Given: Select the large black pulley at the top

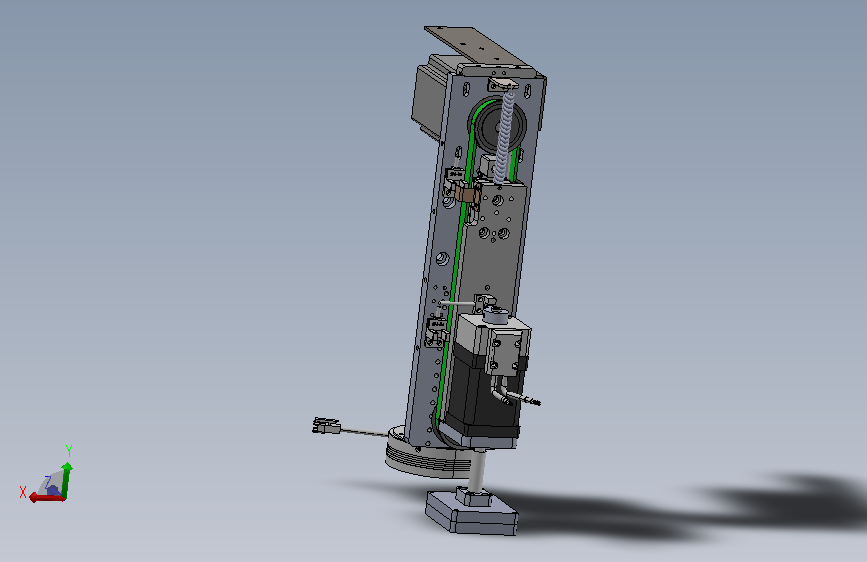Looking at the screenshot, I should tap(499, 127).
